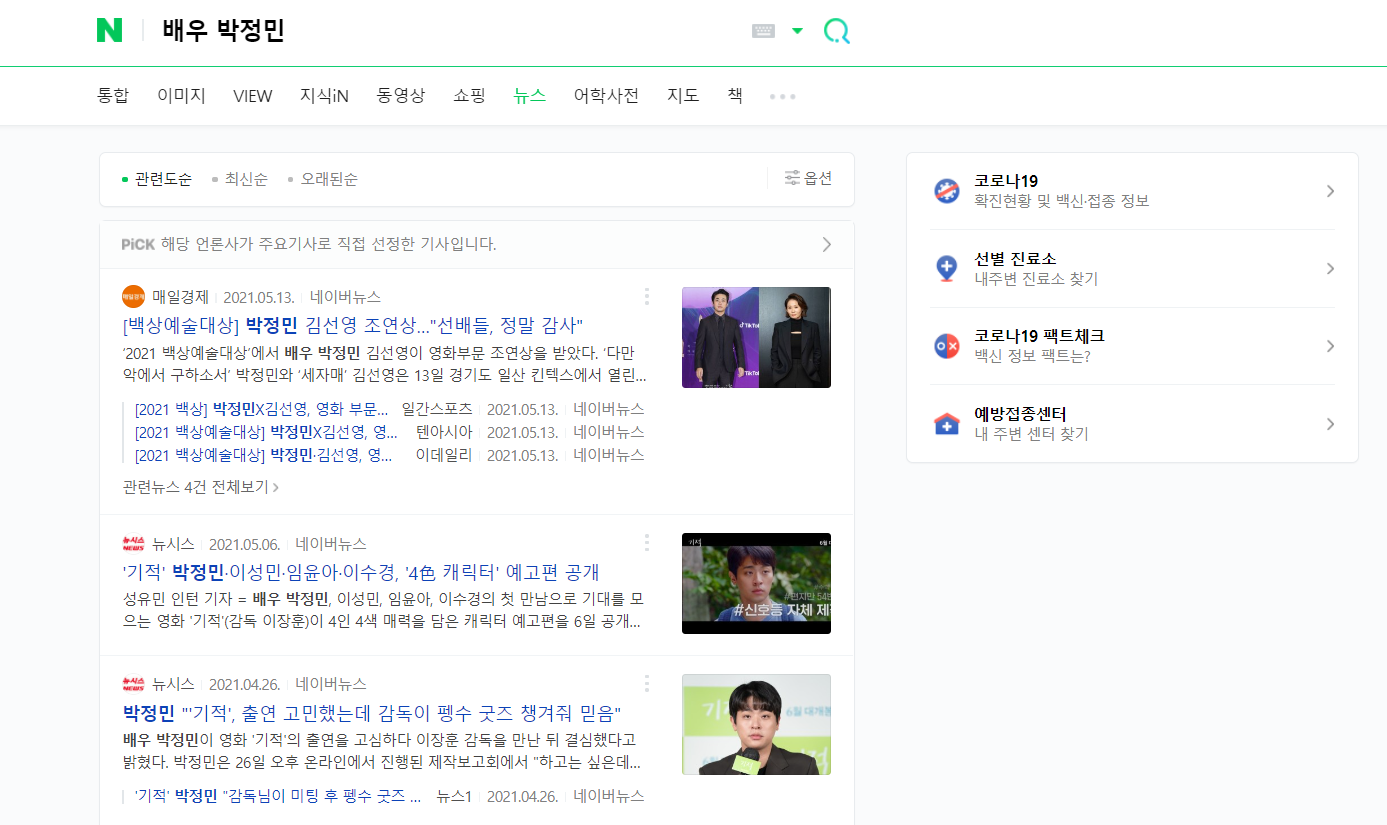Image resolution: width=1387 pixels, height=825 pixels.
Task: Click the green Naver N logo
Action: click(x=109, y=31)
